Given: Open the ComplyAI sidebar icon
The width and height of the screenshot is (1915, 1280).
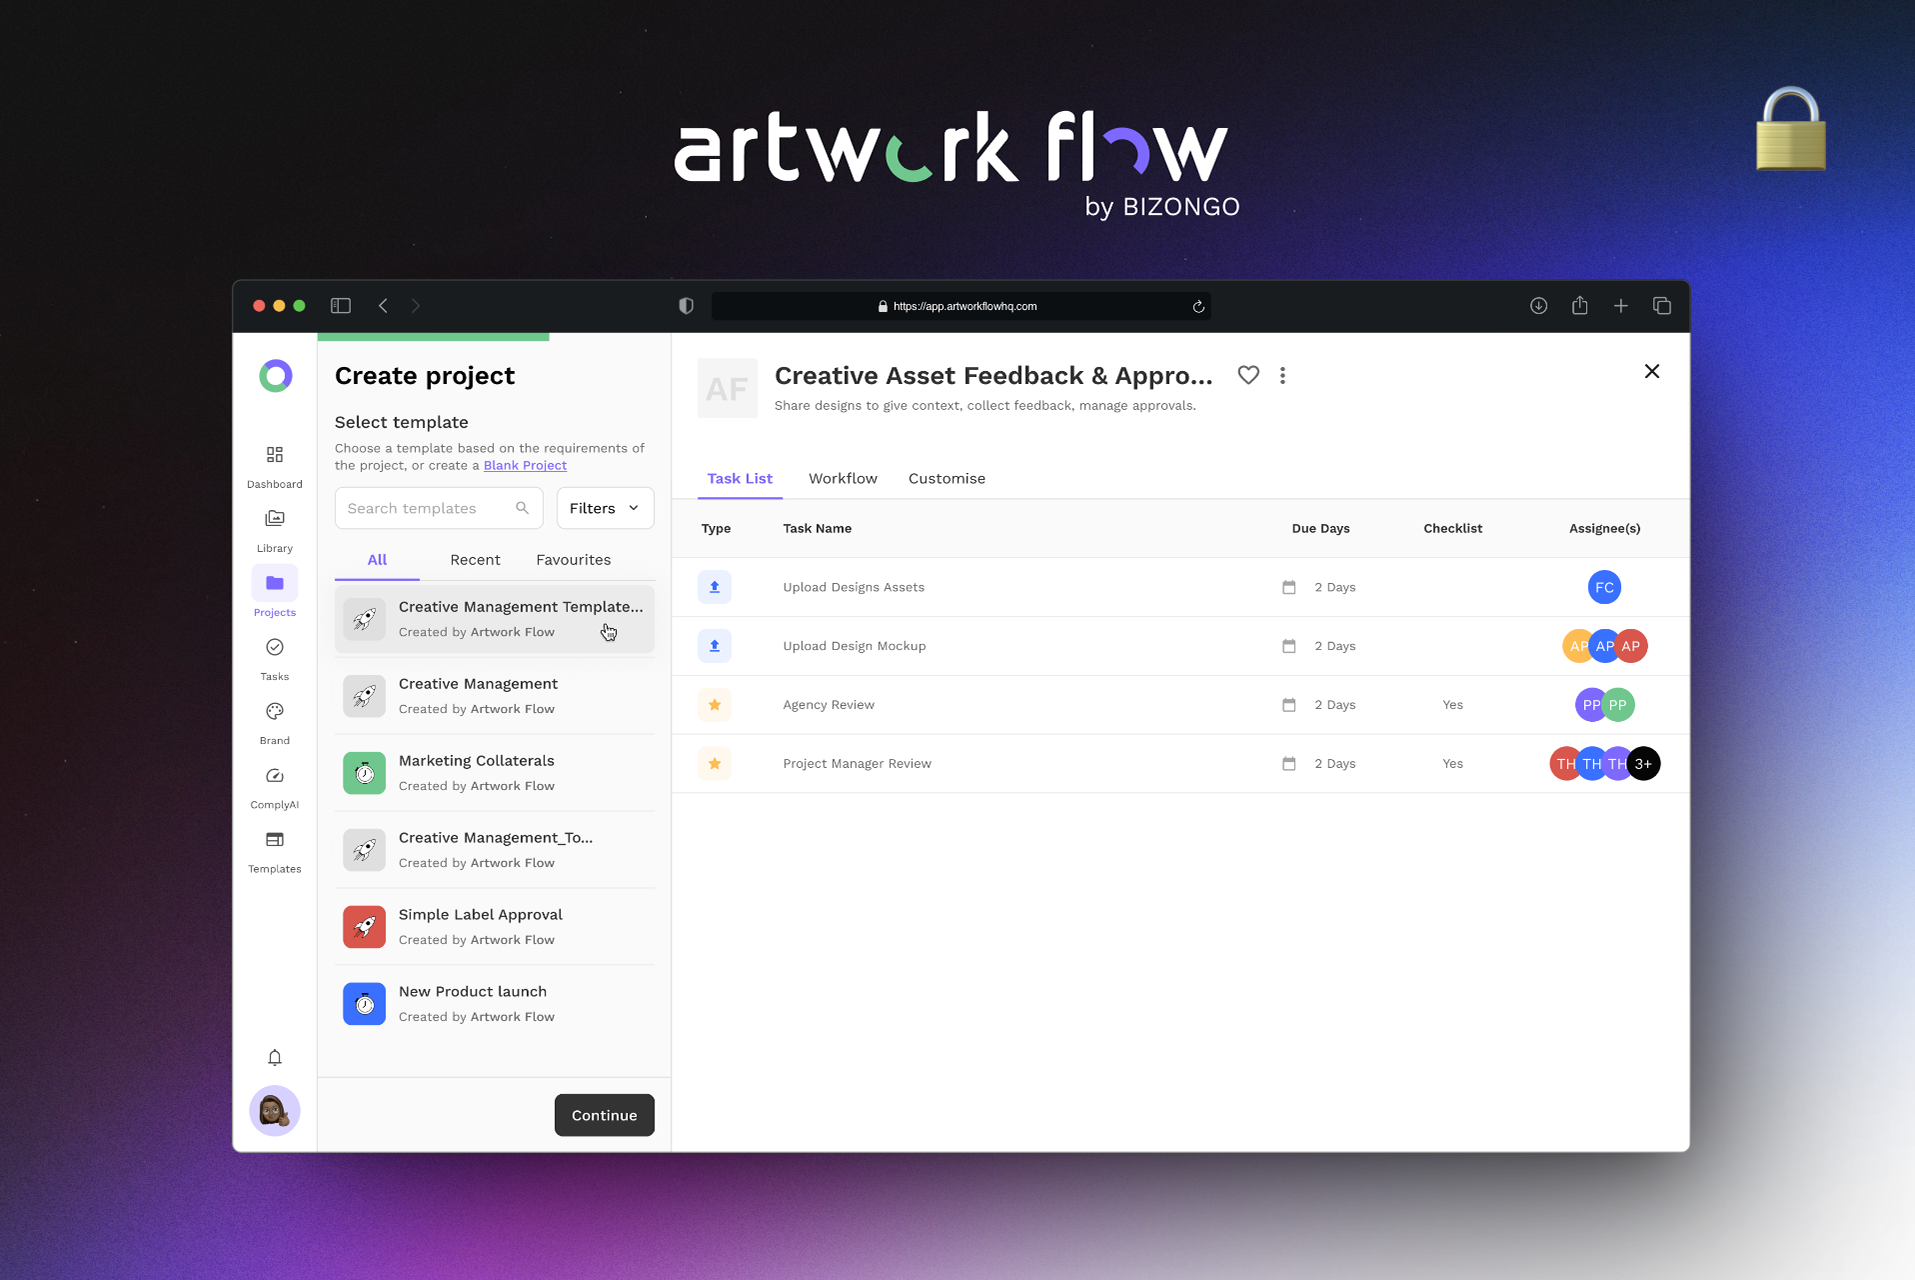Looking at the screenshot, I should [x=274, y=776].
